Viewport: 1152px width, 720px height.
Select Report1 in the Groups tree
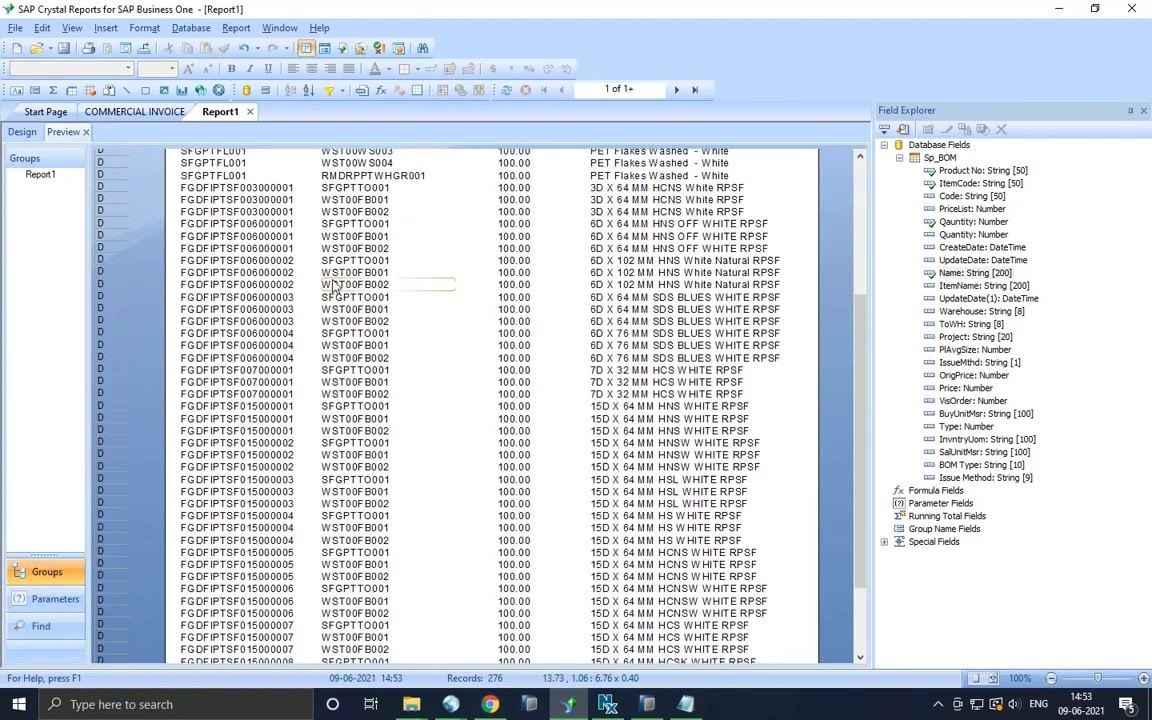40,175
